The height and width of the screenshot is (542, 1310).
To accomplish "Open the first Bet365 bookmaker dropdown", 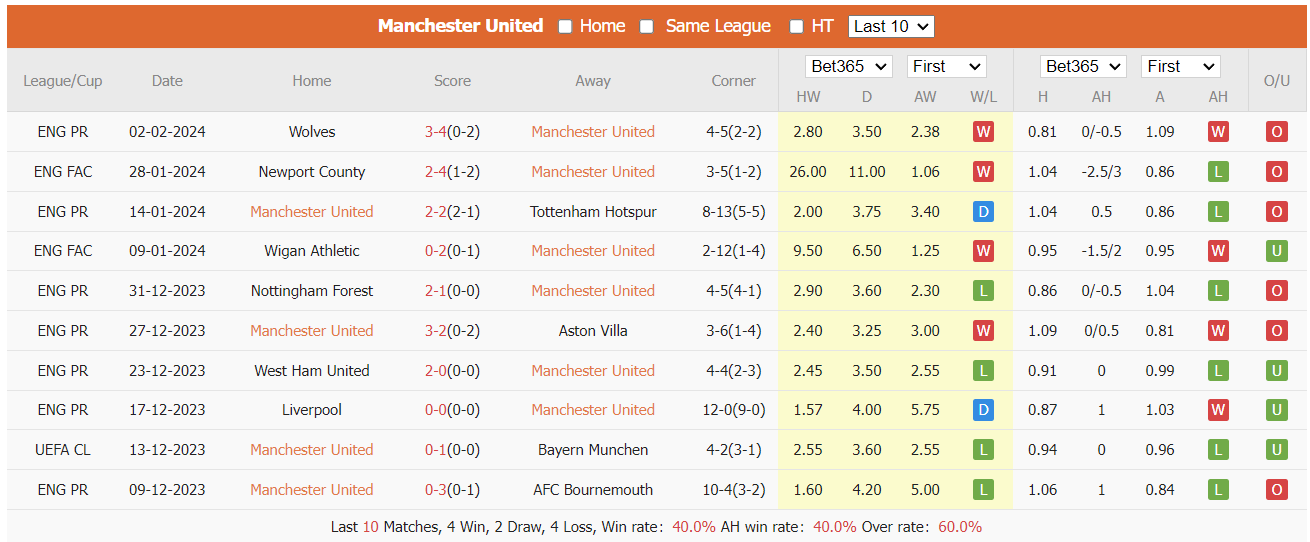I will click(x=849, y=67).
